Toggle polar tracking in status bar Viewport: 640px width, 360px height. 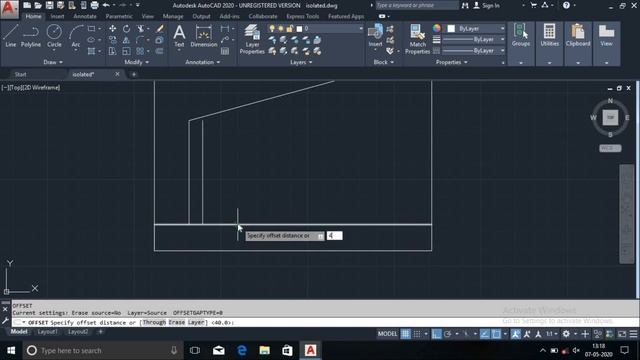click(448, 334)
